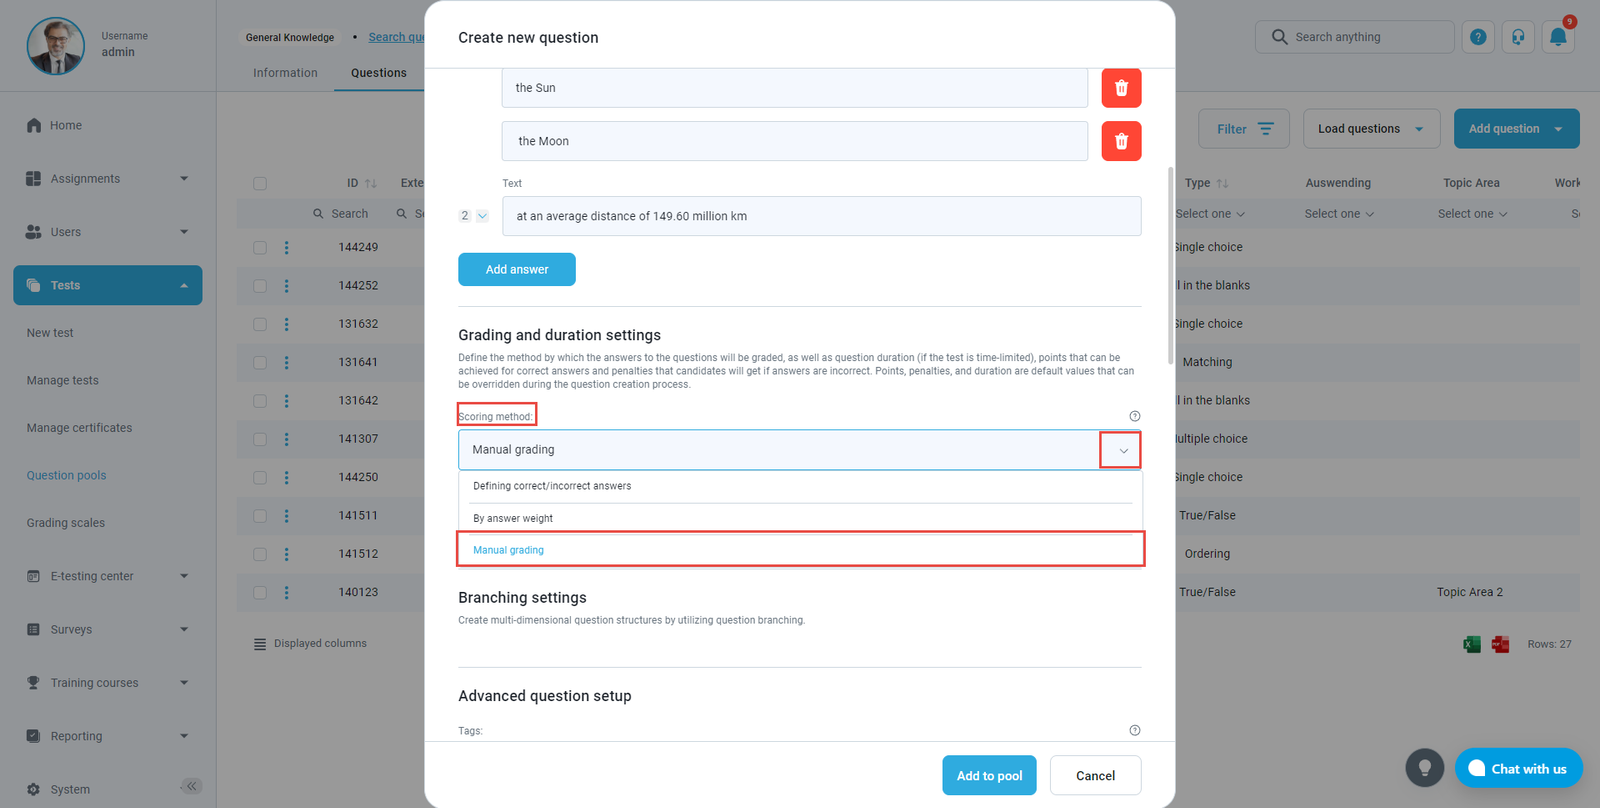Toggle the select-all questions checkbox
Screen dimensions: 1600x808
click(x=260, y=183)
